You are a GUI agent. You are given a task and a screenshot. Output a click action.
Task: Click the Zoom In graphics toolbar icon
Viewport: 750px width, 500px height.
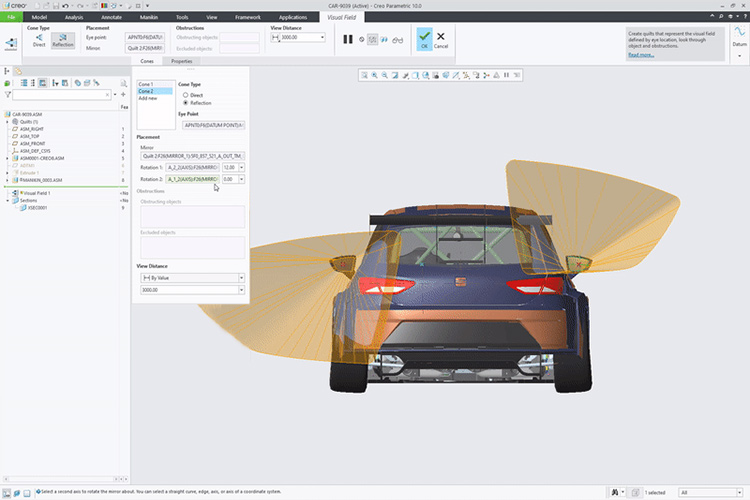(x=374, y=75)
